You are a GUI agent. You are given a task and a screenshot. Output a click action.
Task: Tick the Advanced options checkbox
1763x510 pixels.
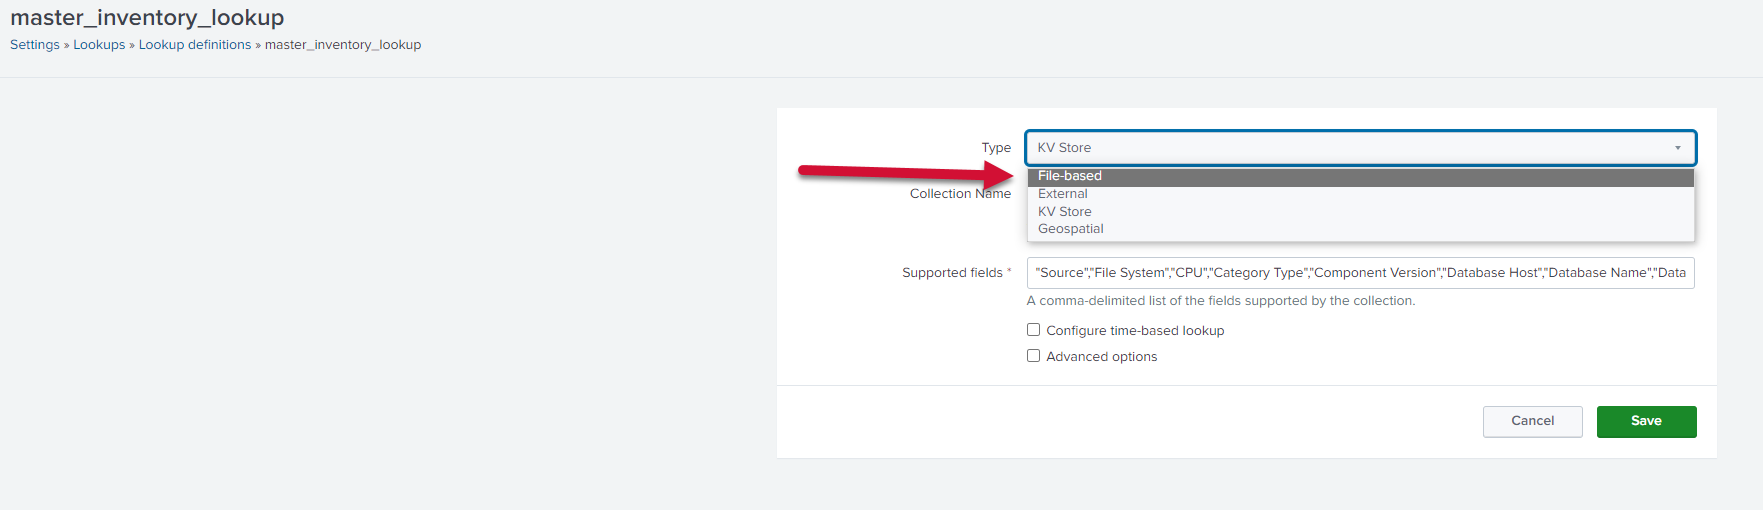coord(1034,356)
